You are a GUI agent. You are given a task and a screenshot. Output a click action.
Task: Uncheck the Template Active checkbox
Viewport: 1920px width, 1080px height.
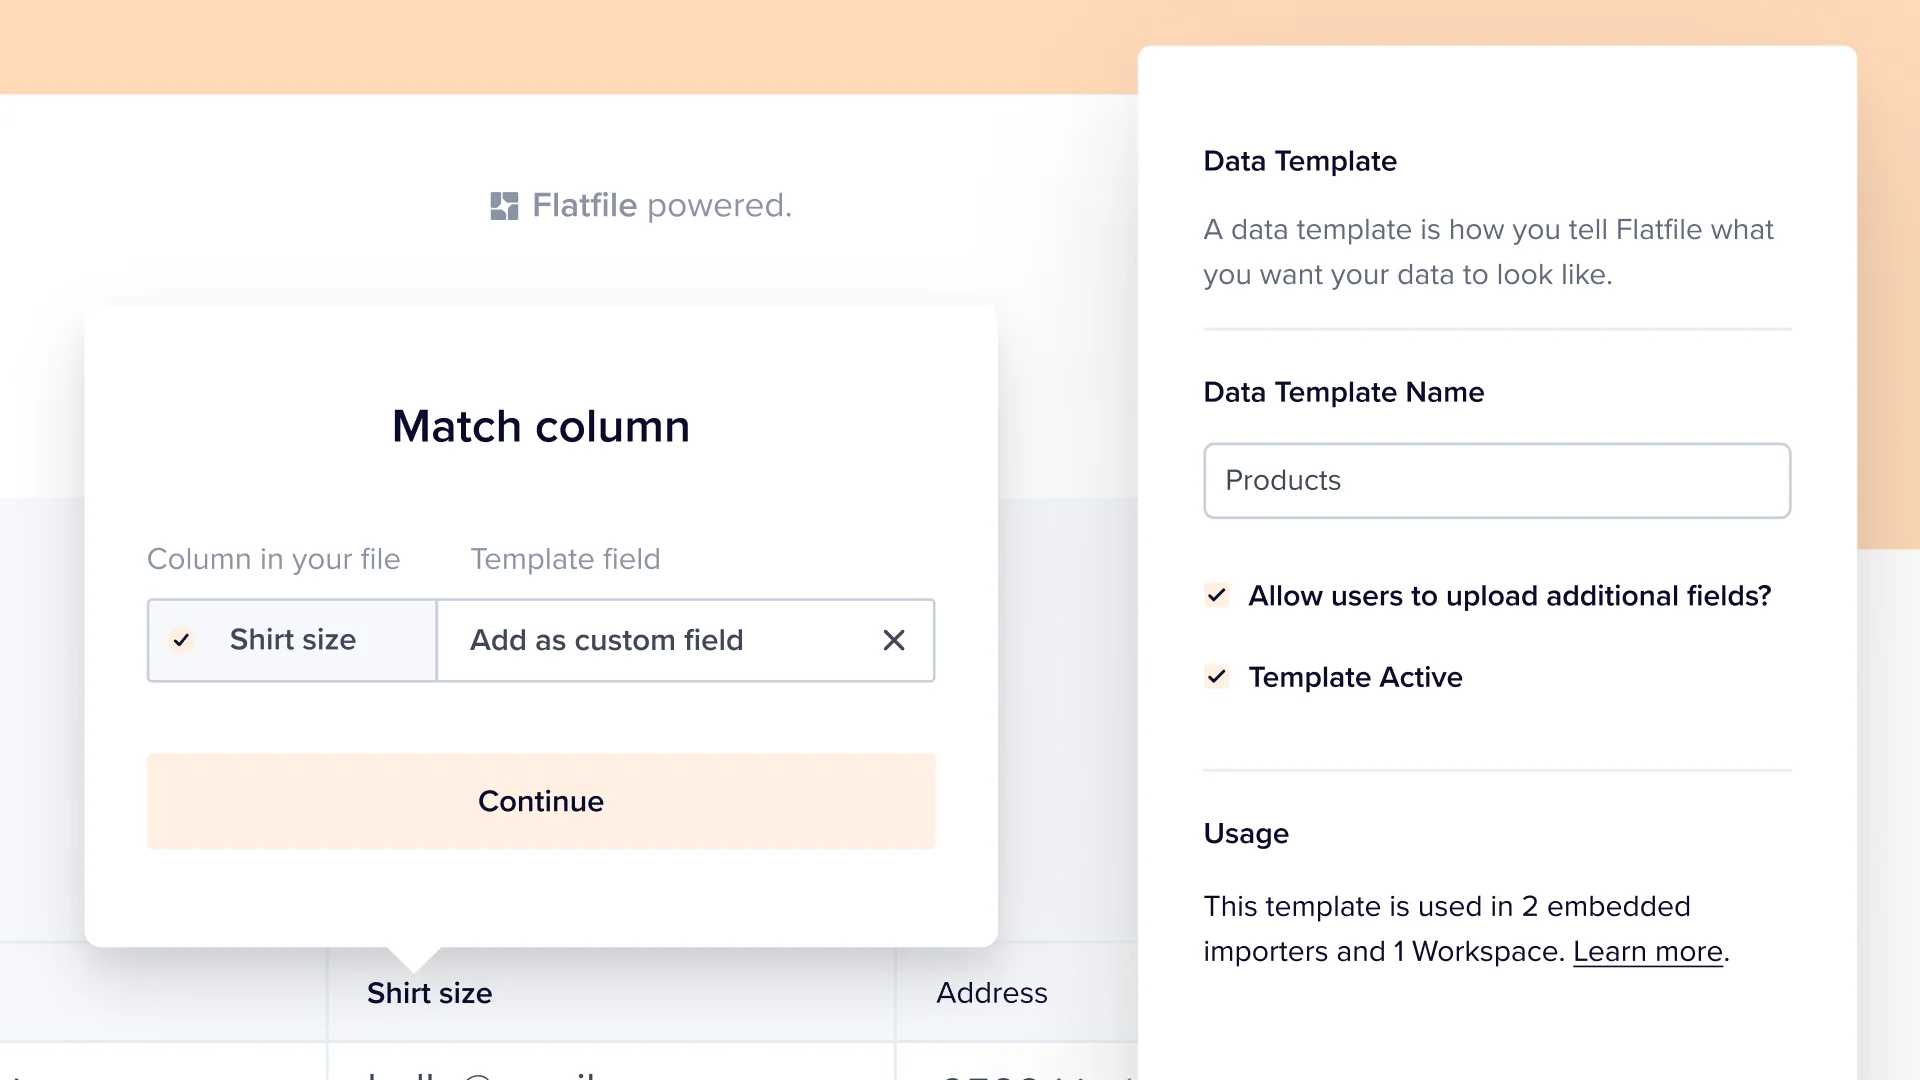tap(1216, 677)
